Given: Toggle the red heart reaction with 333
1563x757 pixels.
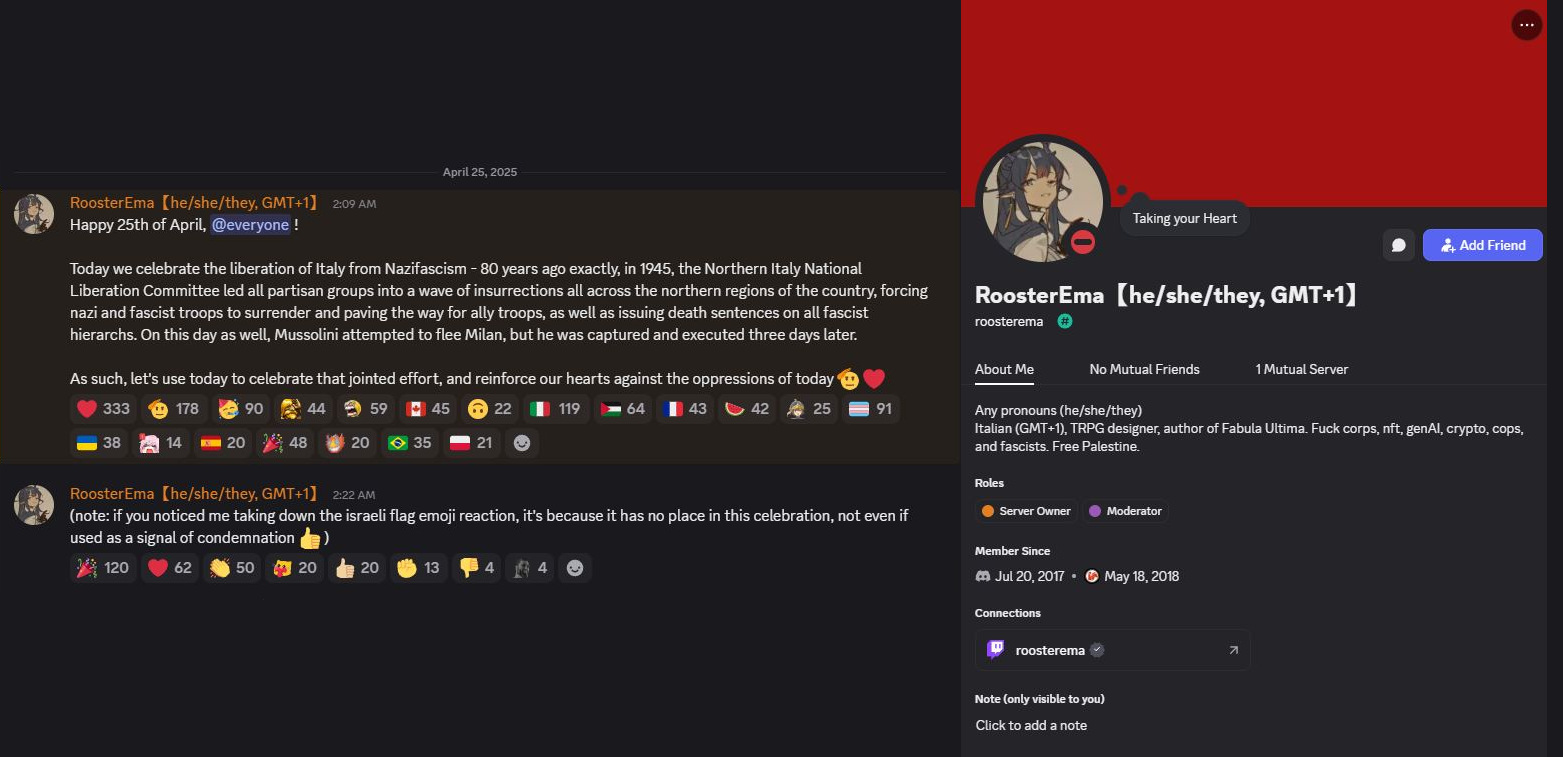Looking at the screenshot, I should coord(104,409).
